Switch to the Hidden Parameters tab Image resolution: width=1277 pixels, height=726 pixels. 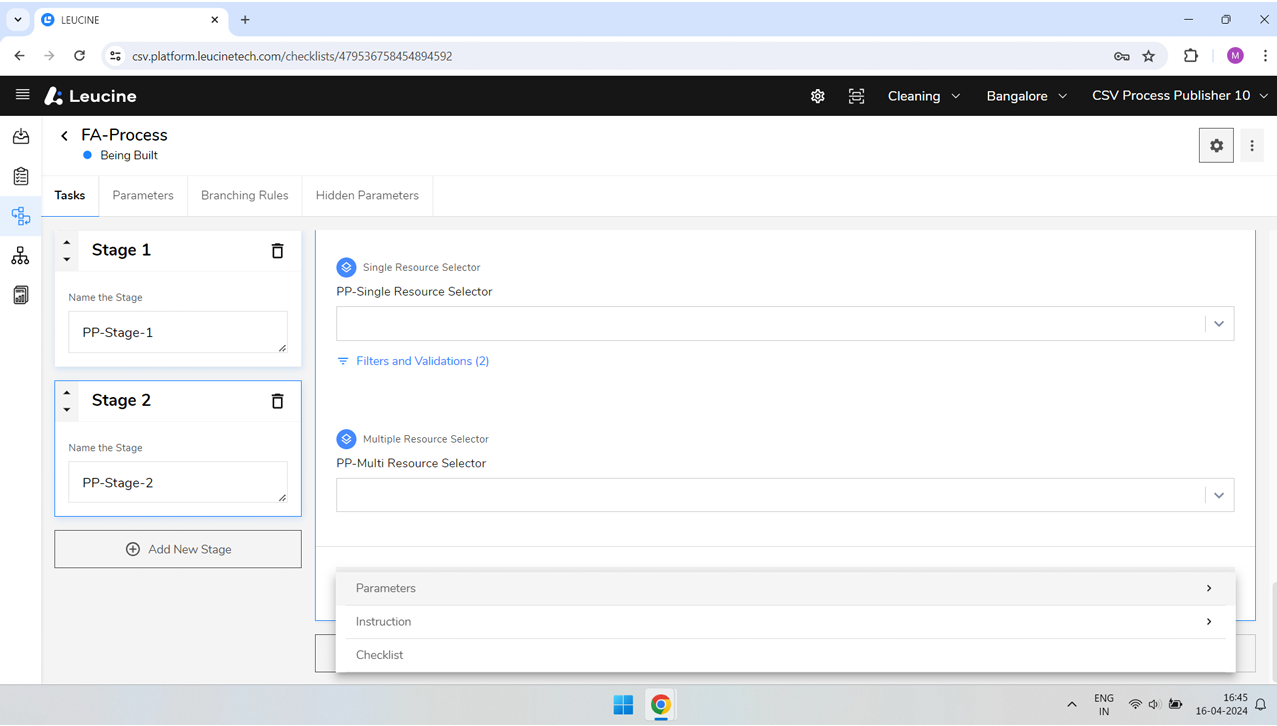pyautogui.click(x=367, y=195)
